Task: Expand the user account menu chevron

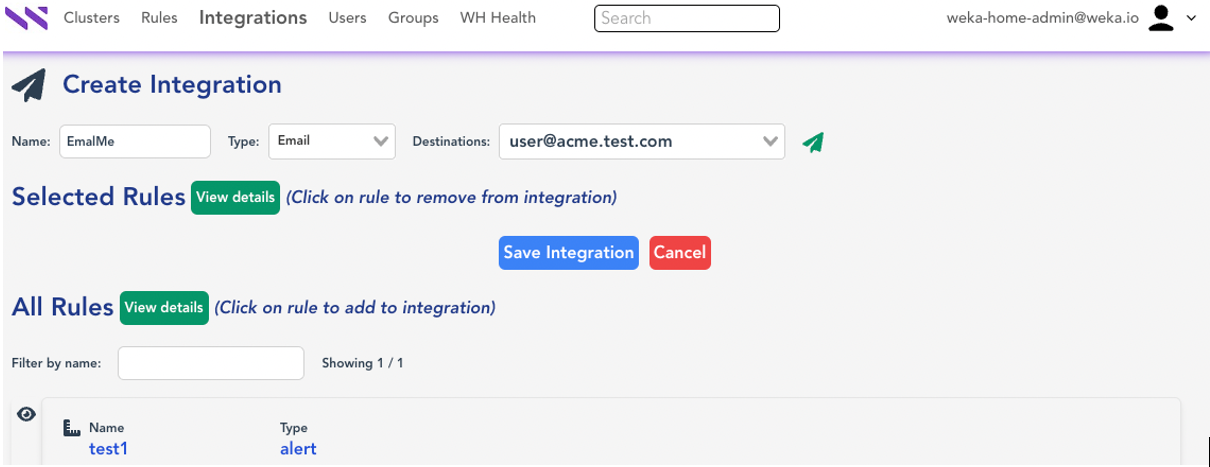Action: click(1191, 18)
